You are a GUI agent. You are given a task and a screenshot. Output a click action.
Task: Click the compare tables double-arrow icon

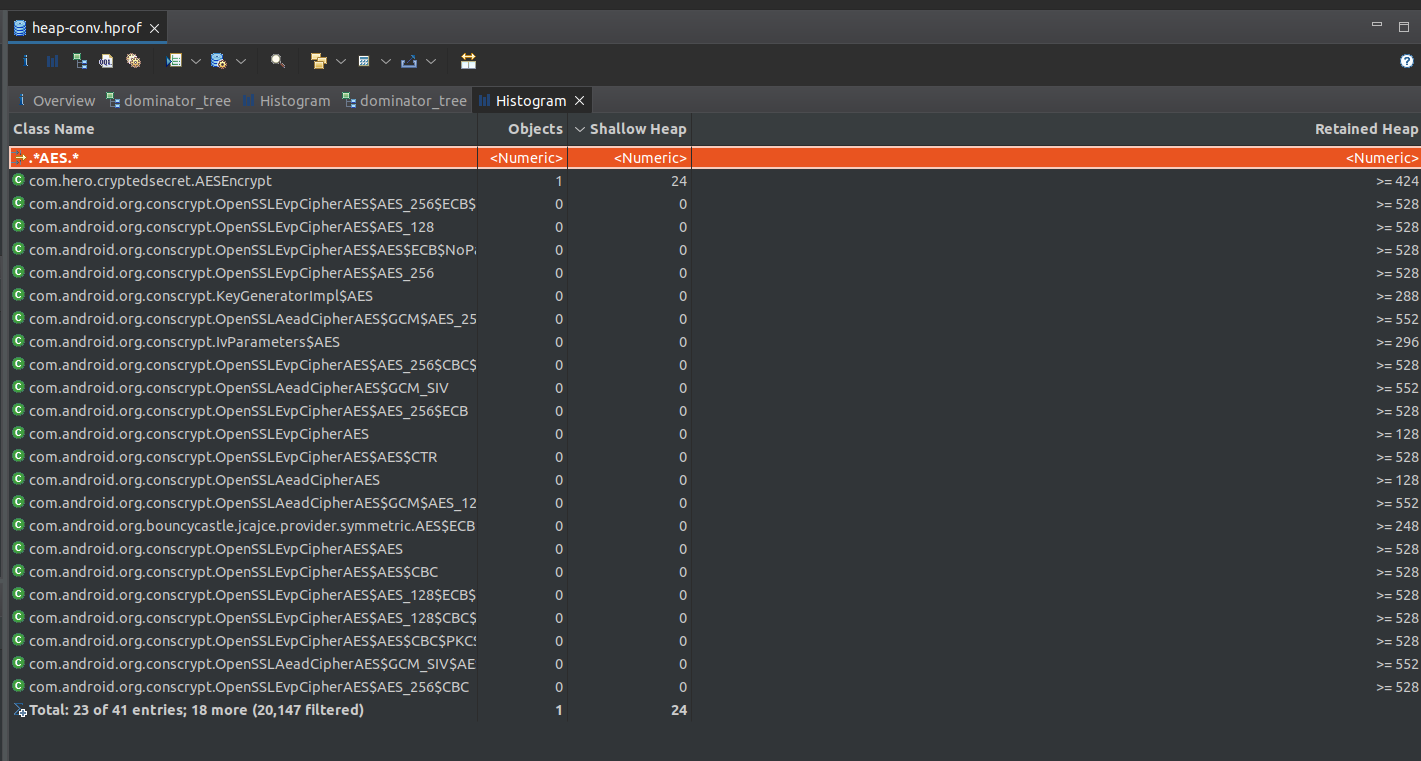point(468,61)
